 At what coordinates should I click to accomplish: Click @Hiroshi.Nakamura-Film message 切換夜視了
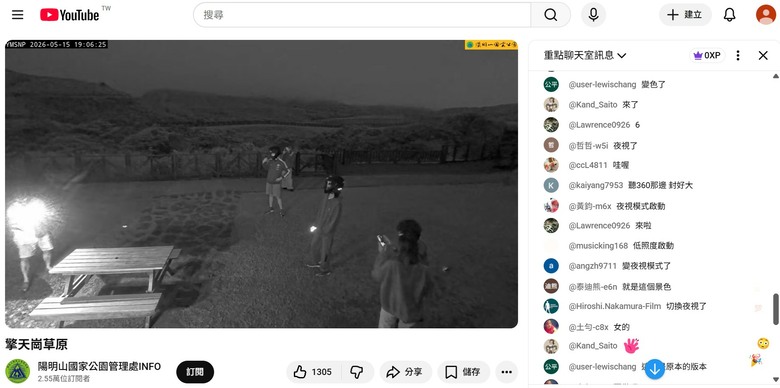coord(686,306)
